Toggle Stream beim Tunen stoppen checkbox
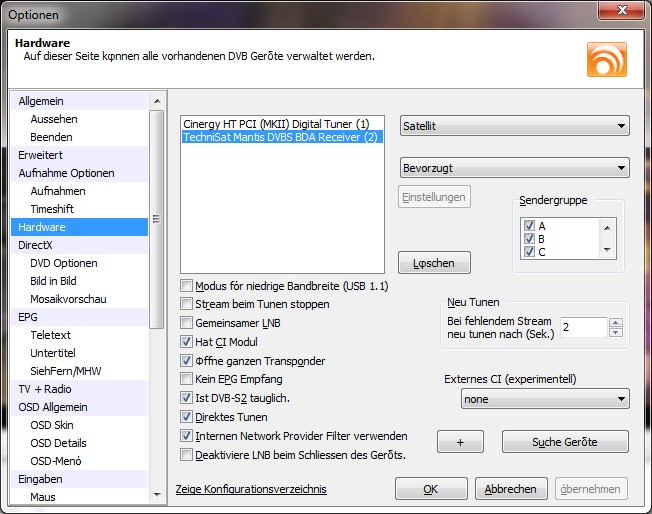This screenshot has height=514, width=652. [x=186, y=304]
